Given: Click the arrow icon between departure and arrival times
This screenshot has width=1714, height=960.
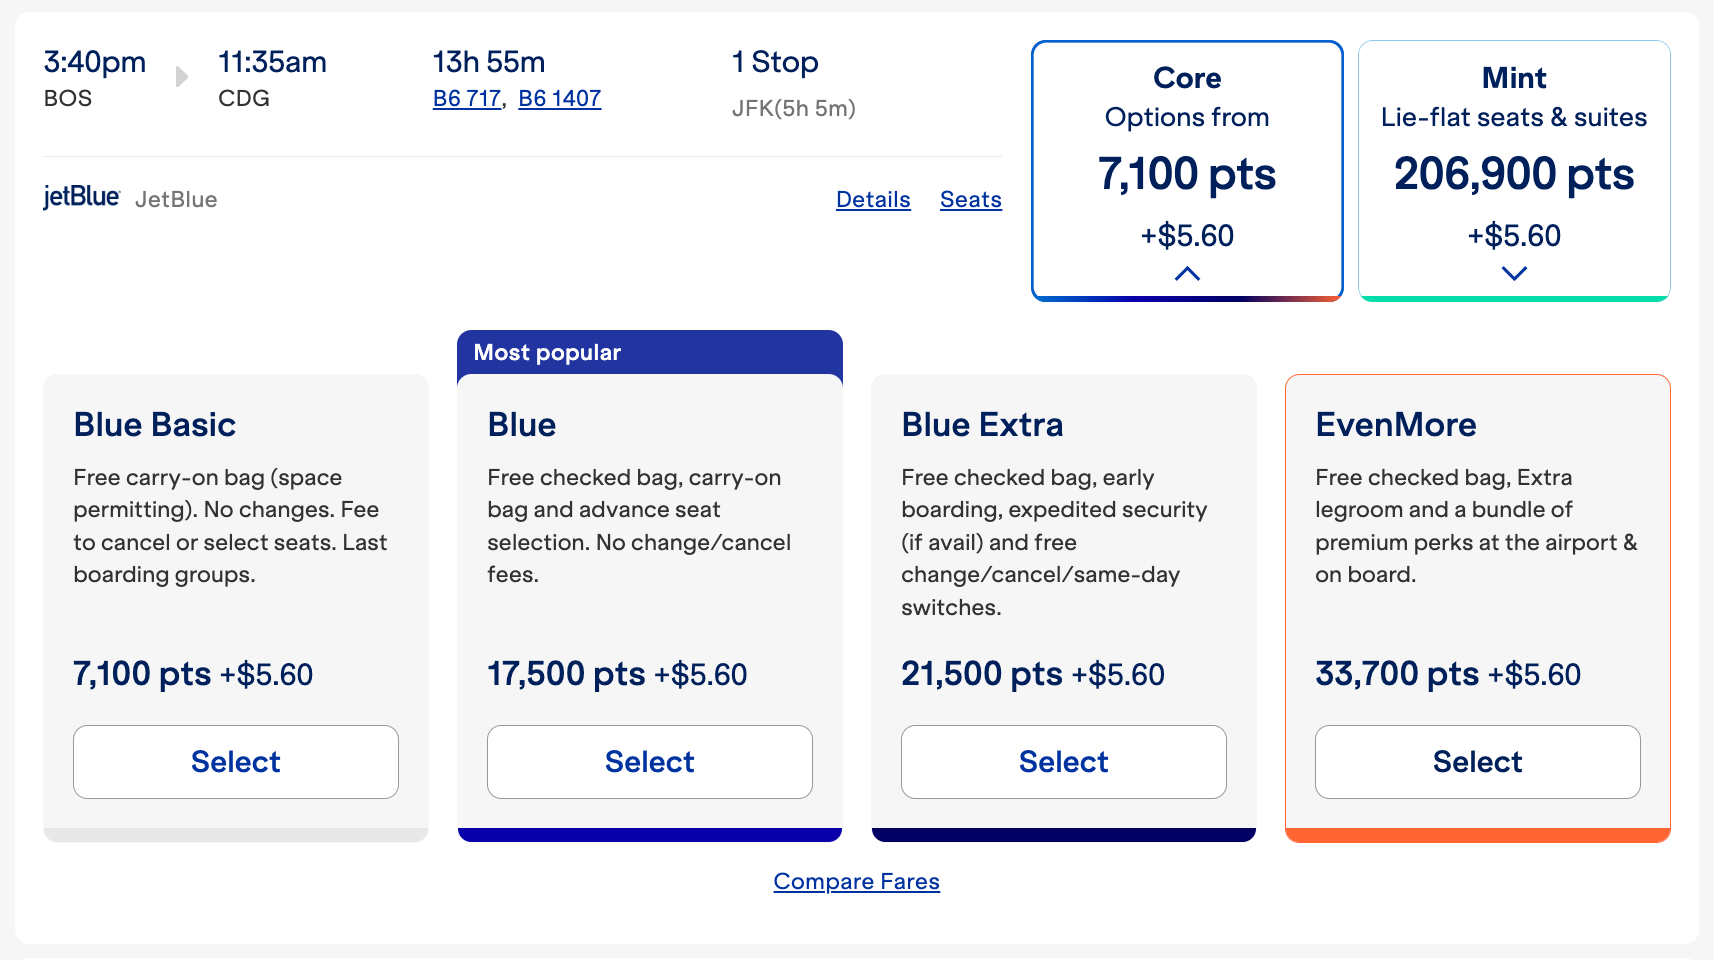Looking at the screenshot, I should [181, 75].
